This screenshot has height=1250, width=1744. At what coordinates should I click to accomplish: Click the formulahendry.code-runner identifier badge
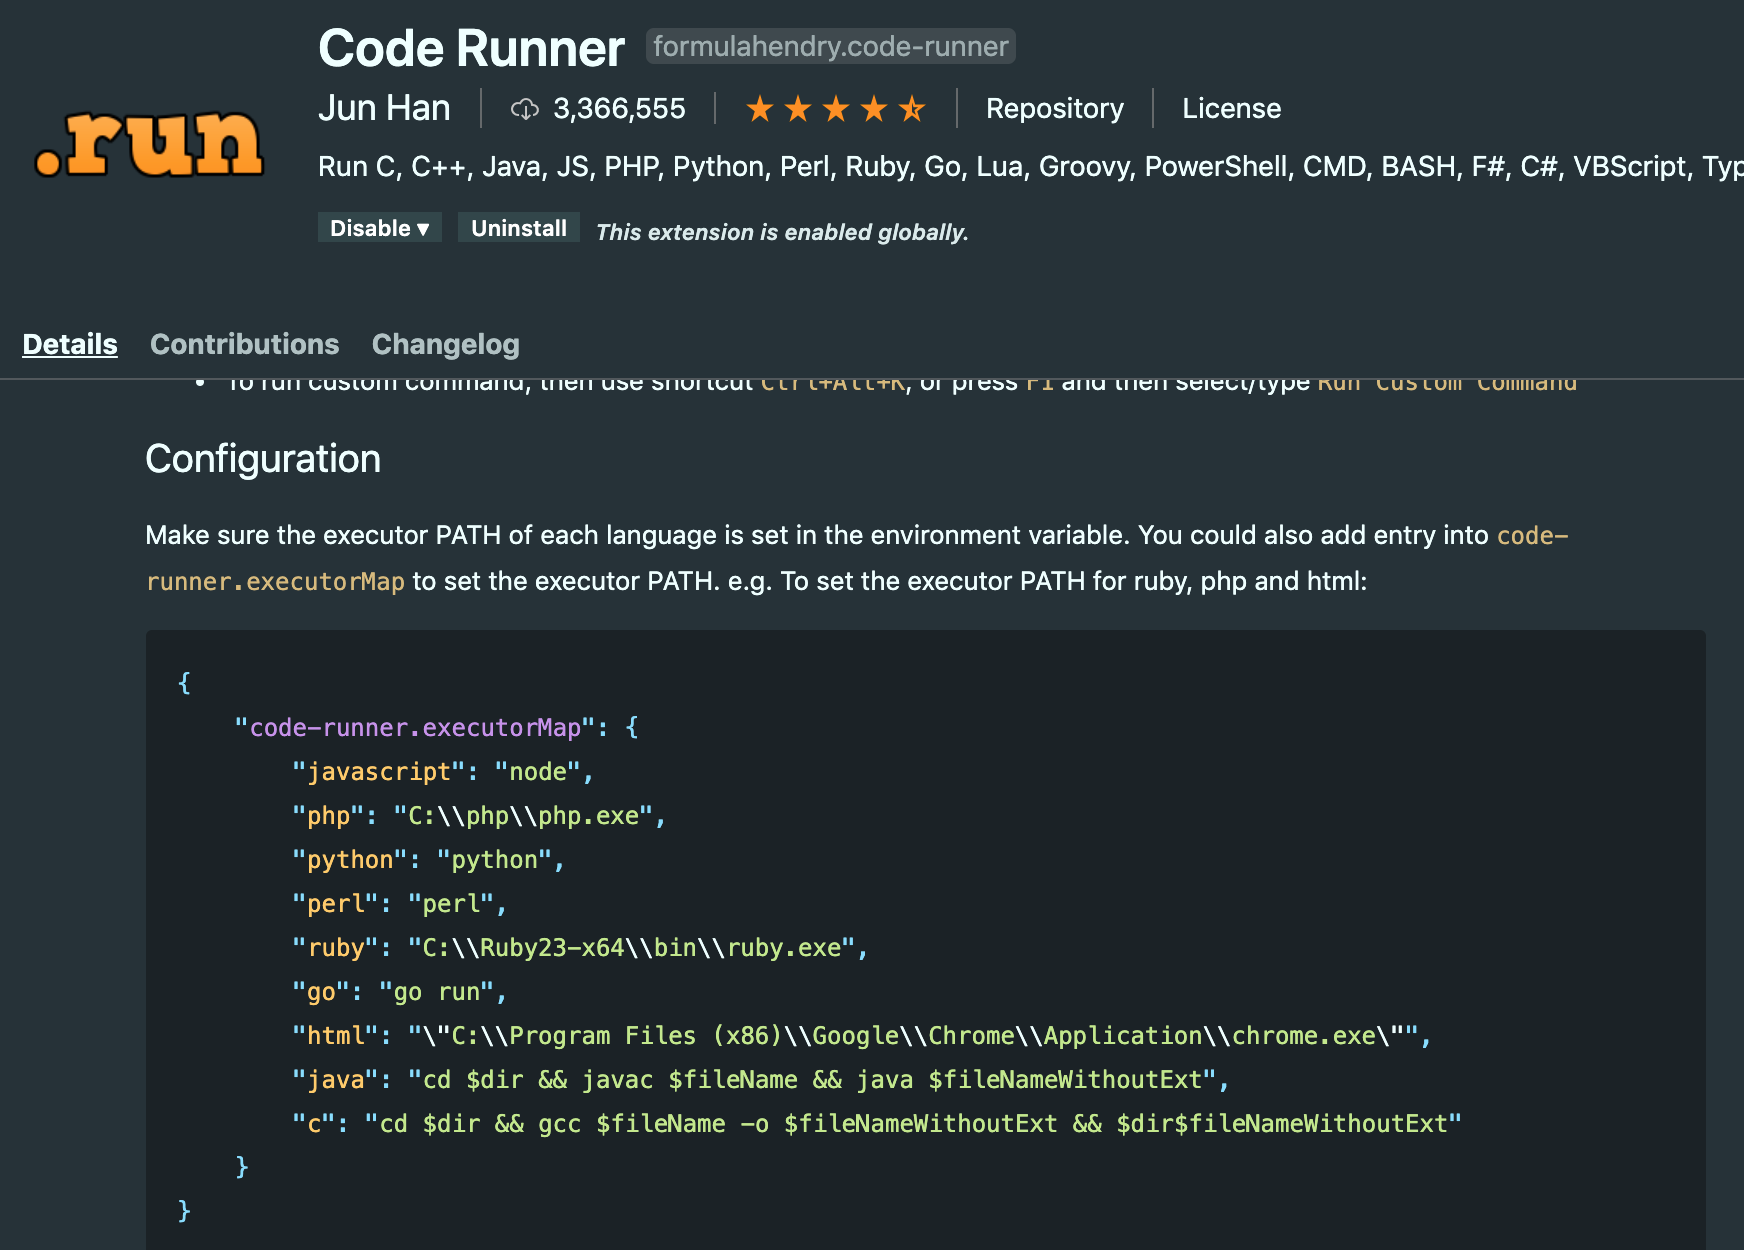click(830, 47)
